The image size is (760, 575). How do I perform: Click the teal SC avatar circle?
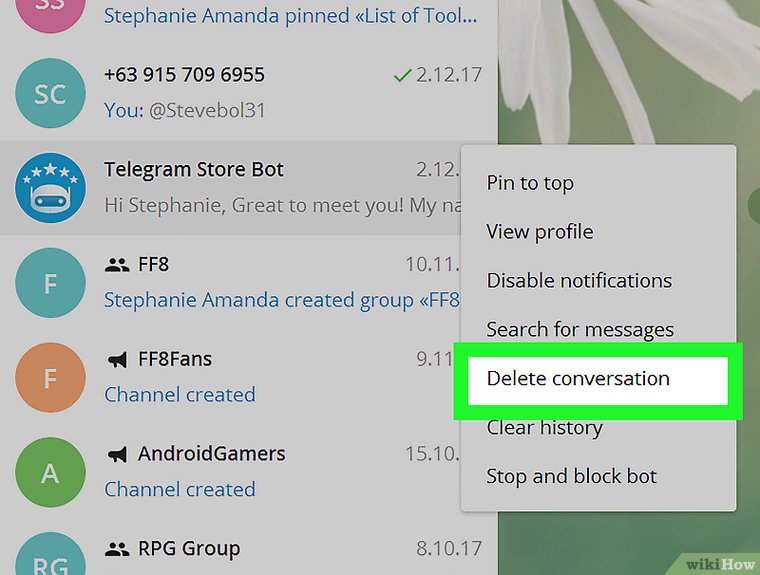50,93
